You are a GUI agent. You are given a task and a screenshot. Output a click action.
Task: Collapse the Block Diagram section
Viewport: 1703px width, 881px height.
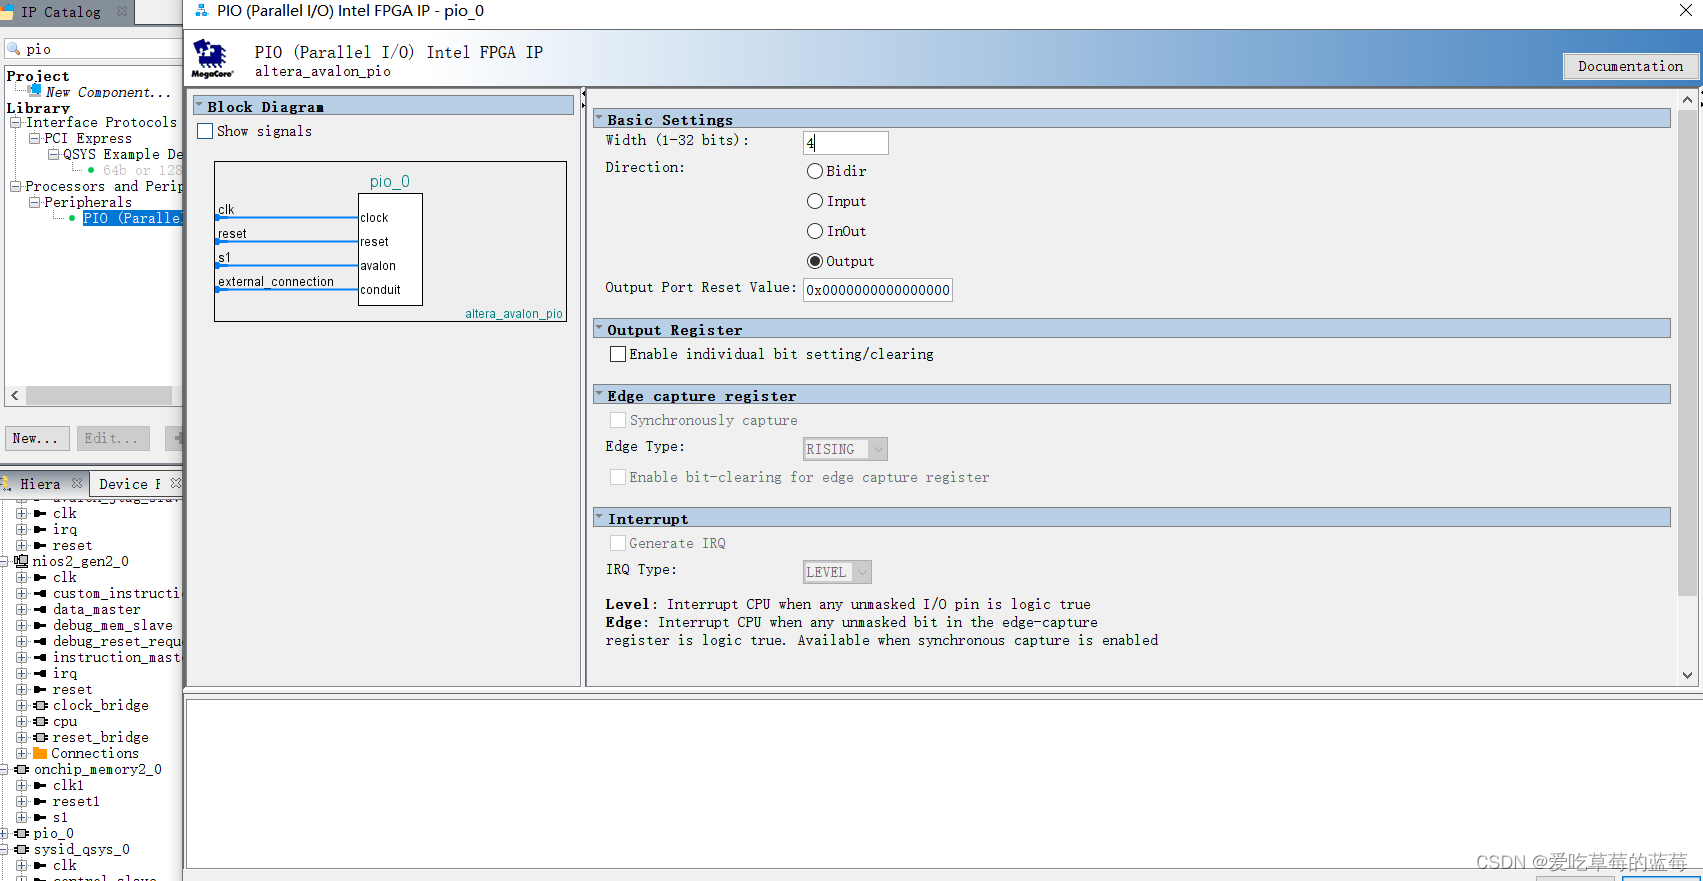point(199,106)
